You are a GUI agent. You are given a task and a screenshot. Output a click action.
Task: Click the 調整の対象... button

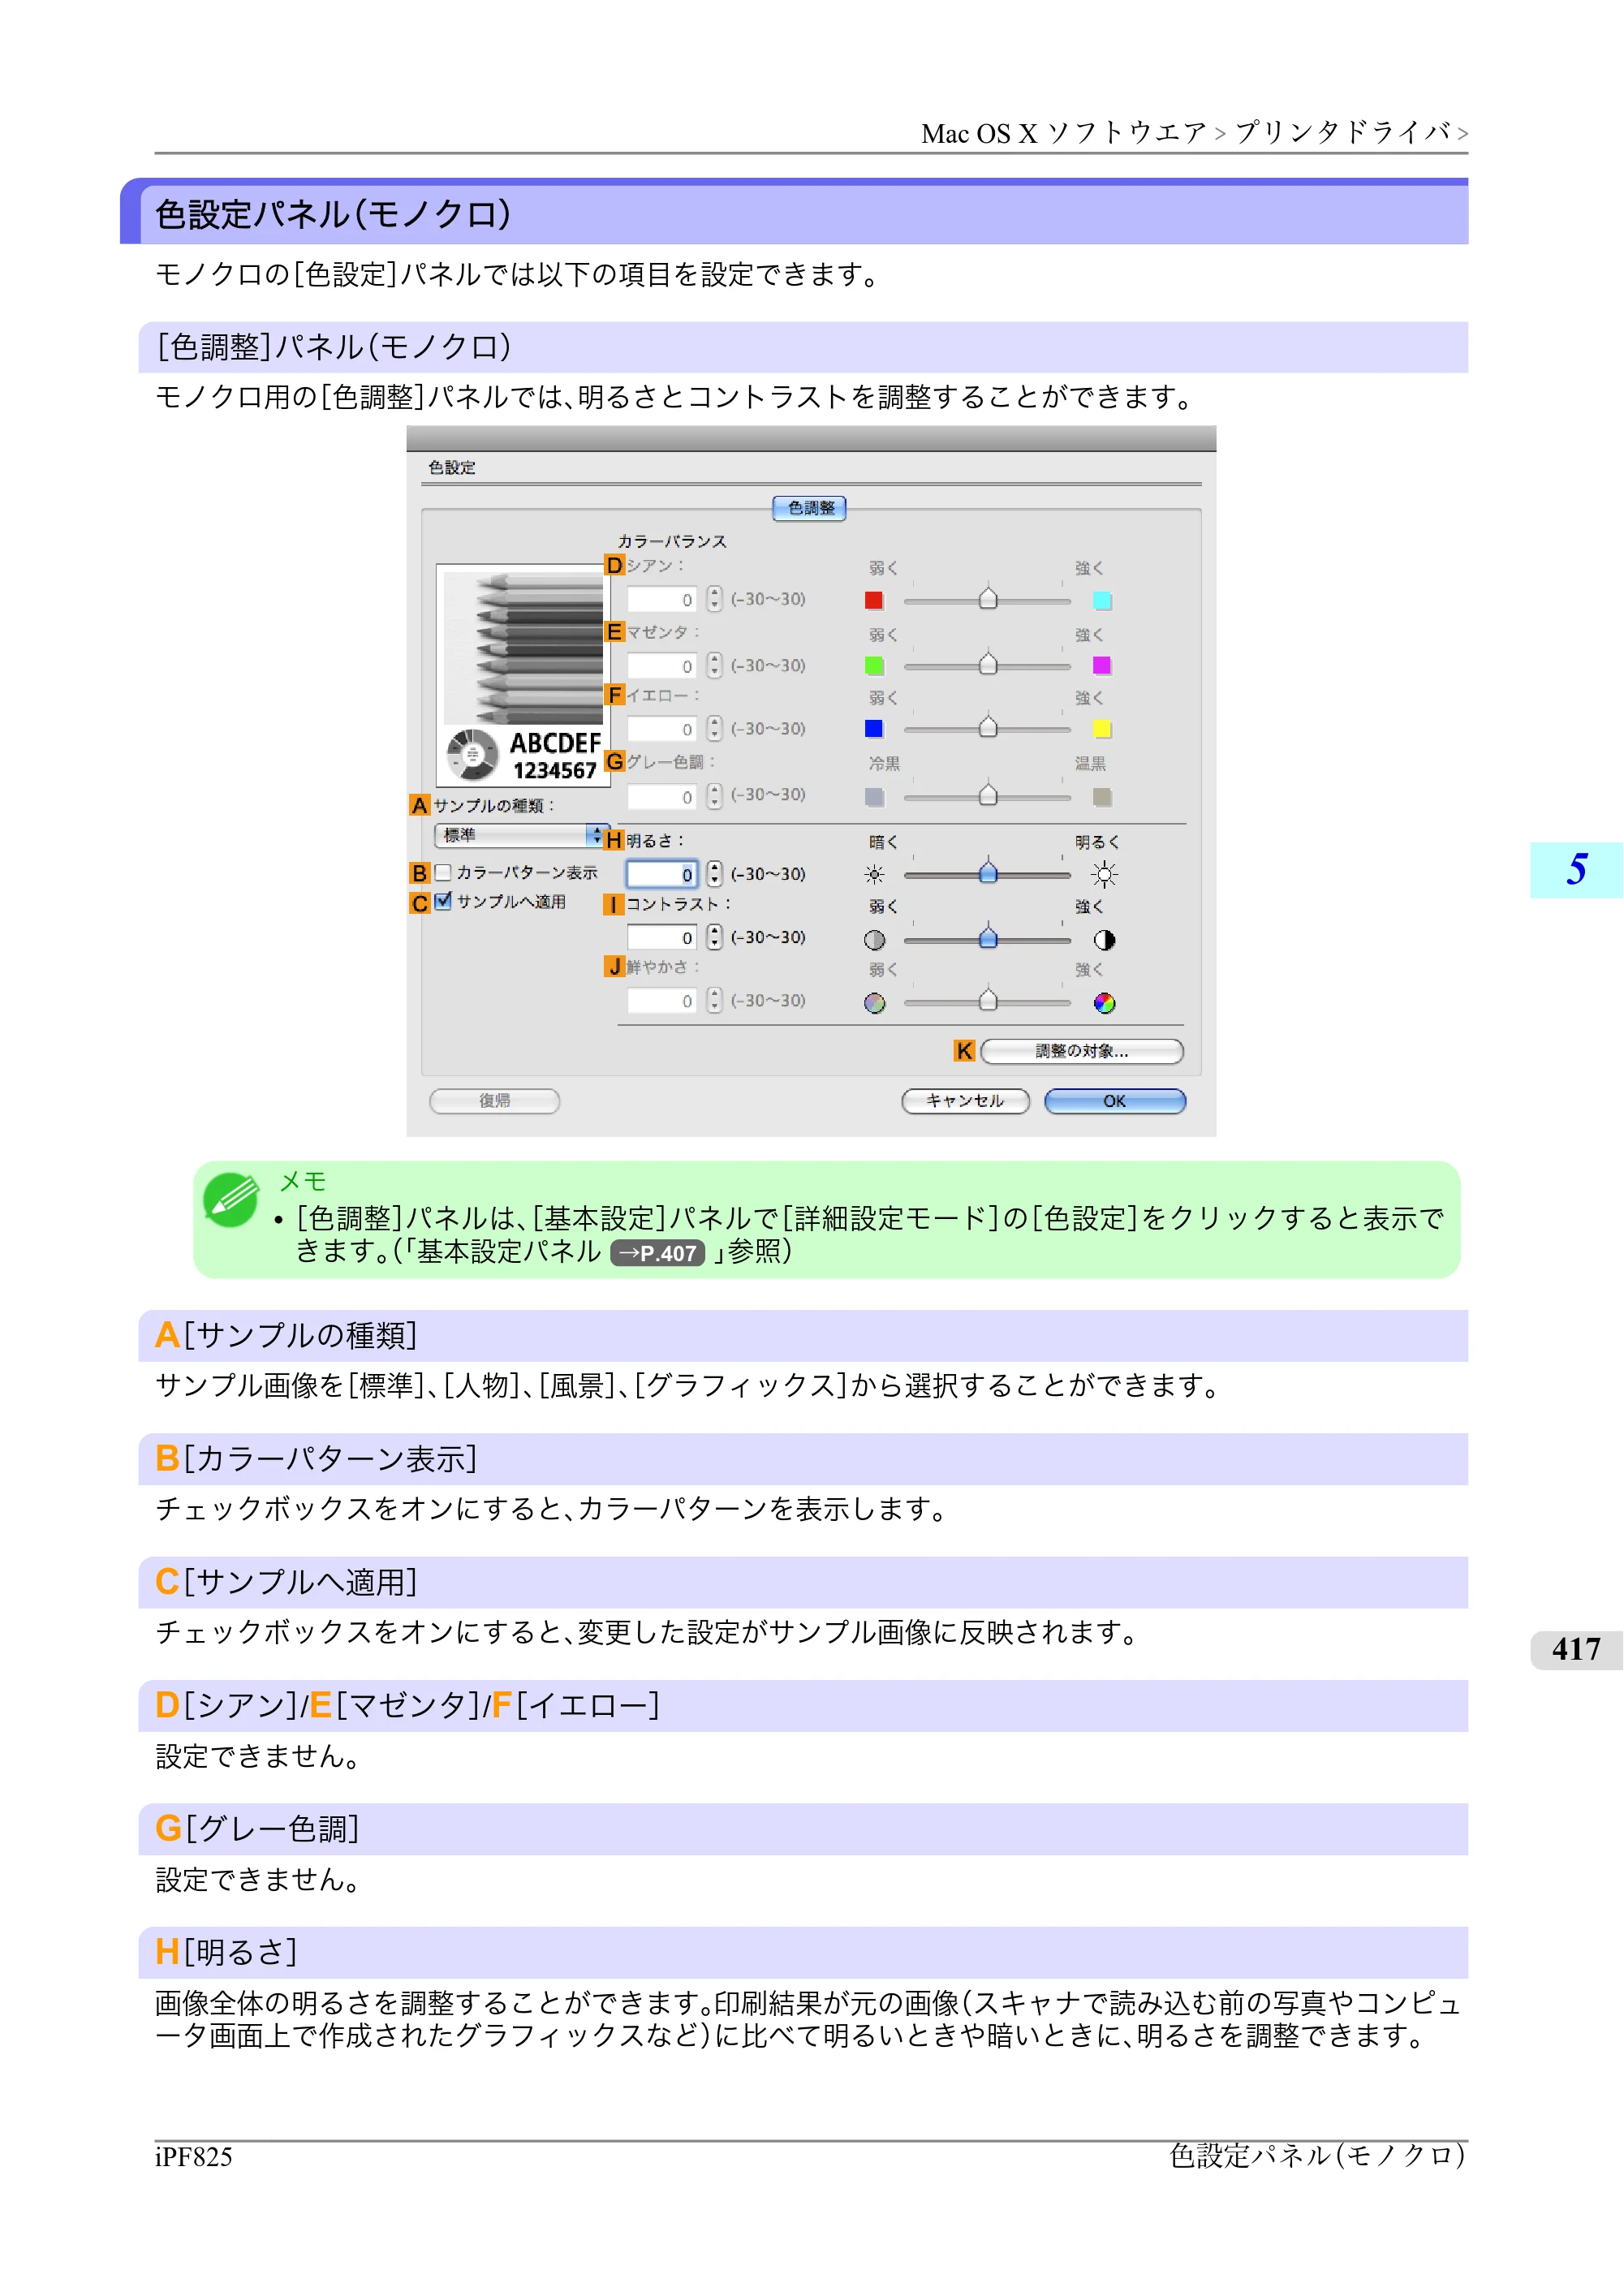coord(1082,1051)
